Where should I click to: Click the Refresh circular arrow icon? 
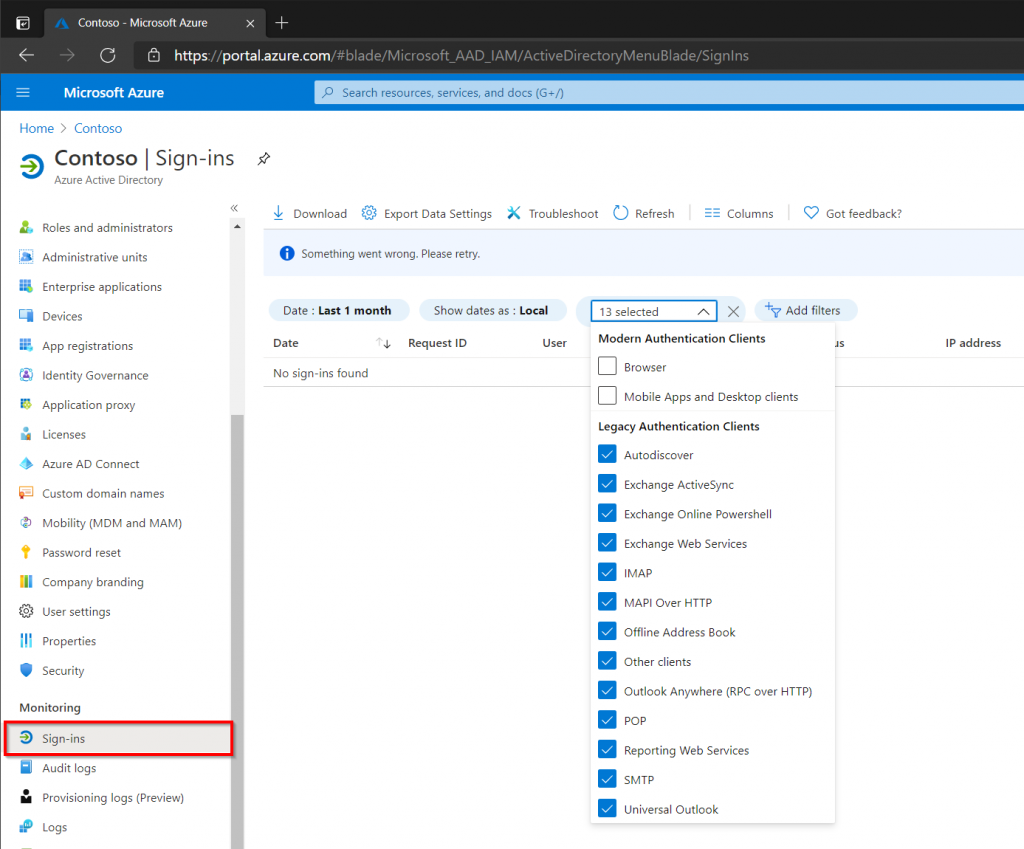(620, 213)
